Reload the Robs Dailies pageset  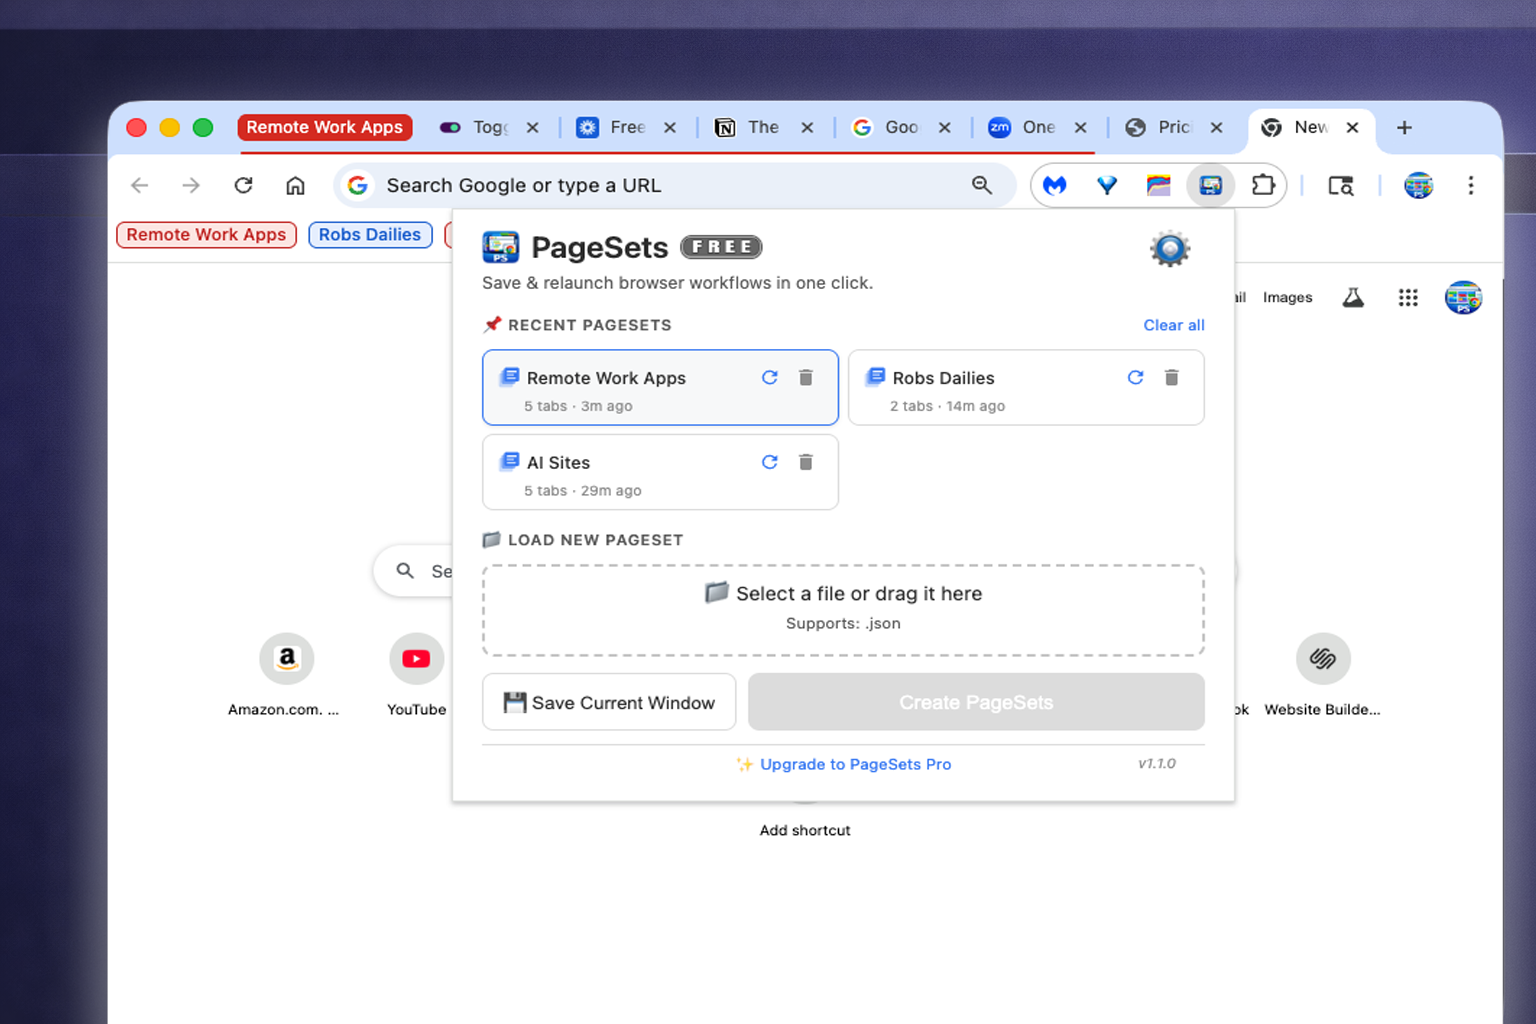(x=1135, y=377)
